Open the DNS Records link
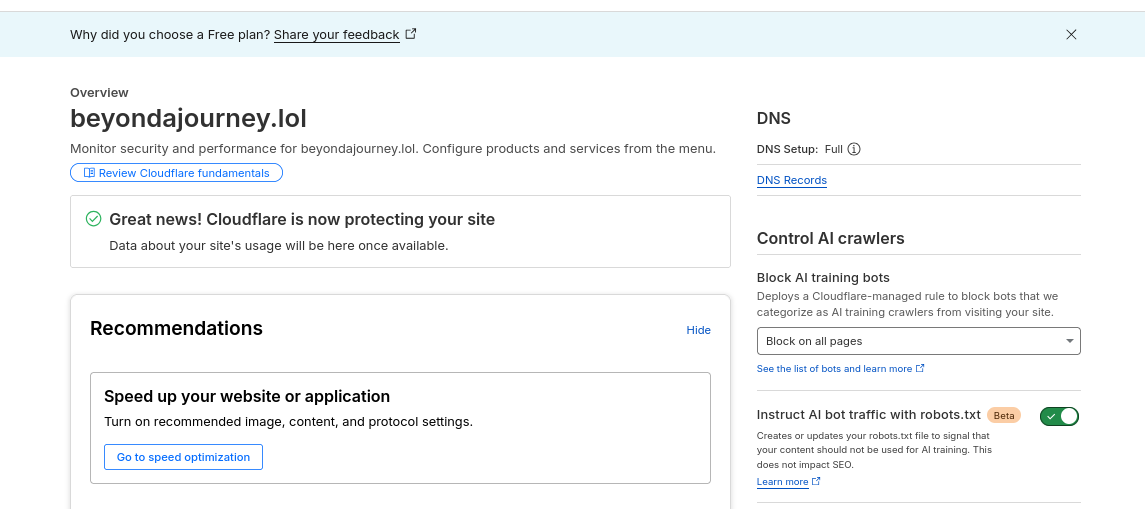Viewport: 1145px width, 509px height. (792, 180)
